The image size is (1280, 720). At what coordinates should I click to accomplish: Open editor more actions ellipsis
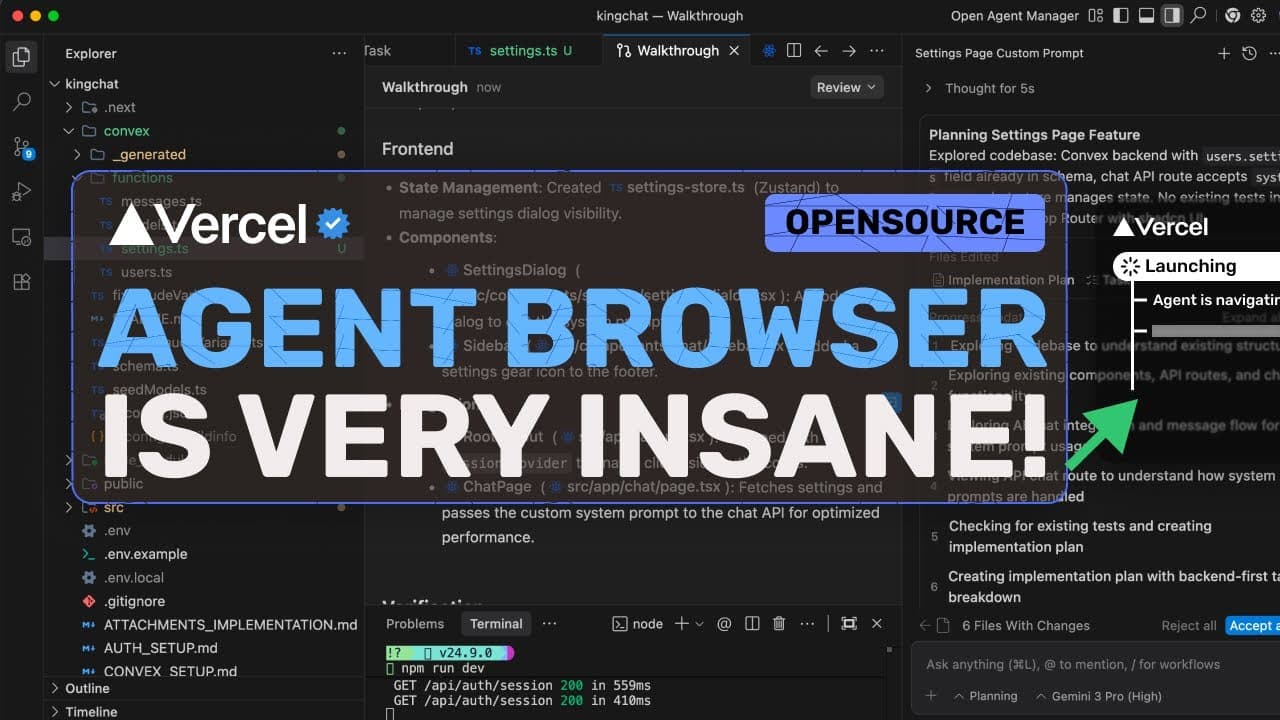(x=877, y=51)
